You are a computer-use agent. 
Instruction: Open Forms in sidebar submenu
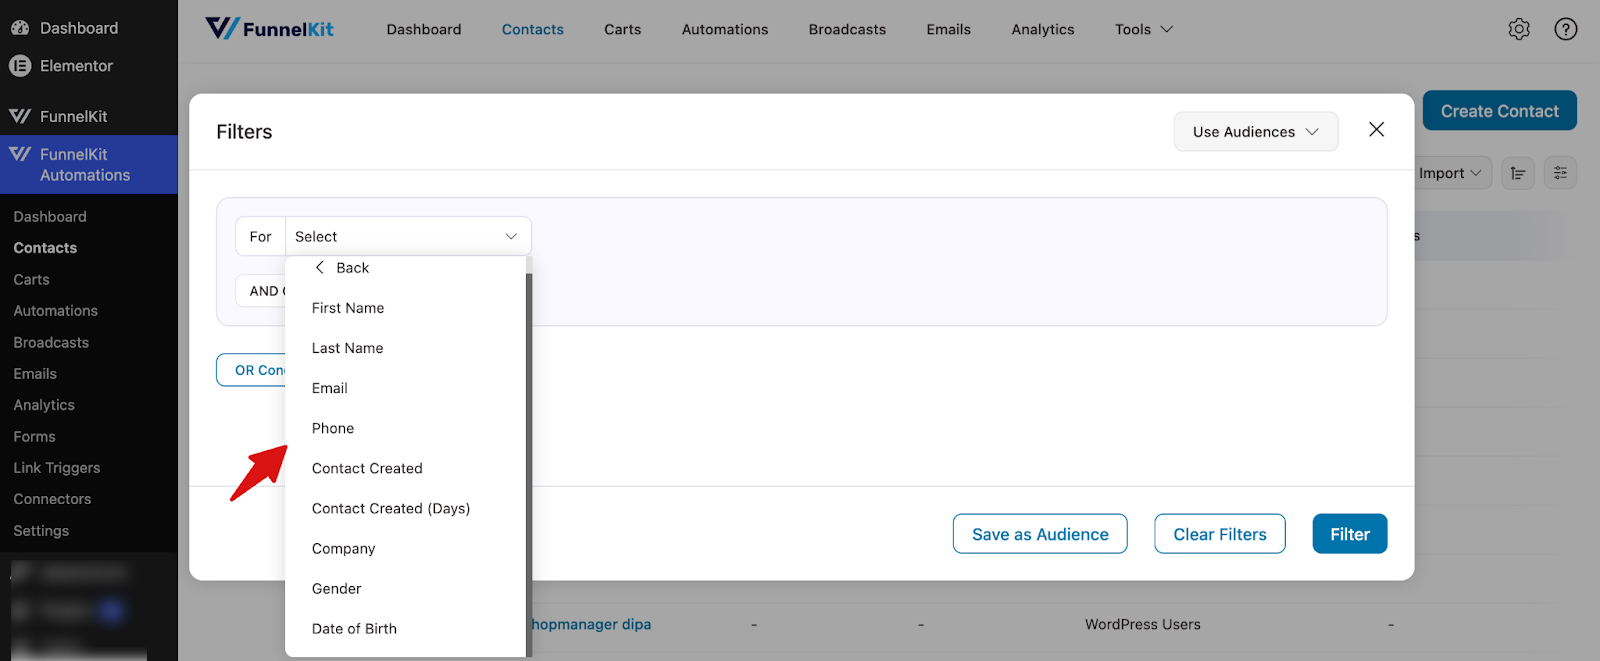pos(34,437)
